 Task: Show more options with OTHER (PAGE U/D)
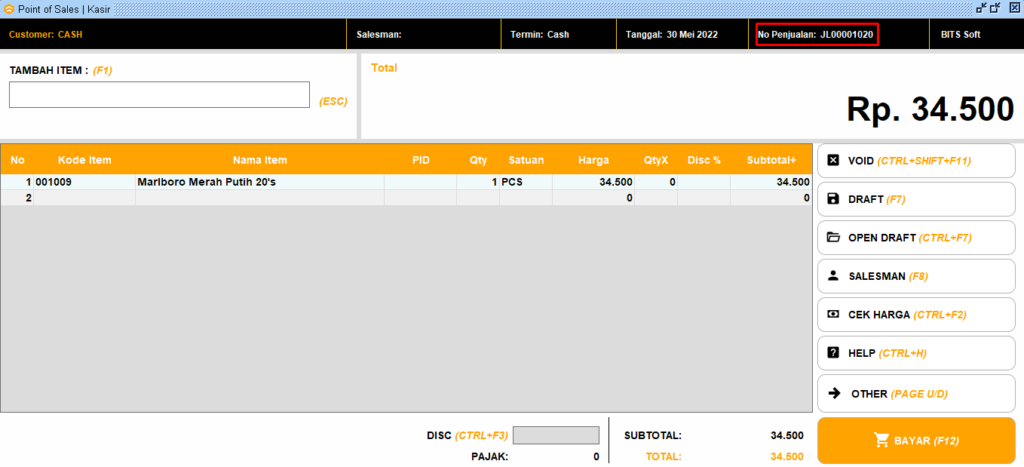[x=916, y=393]
